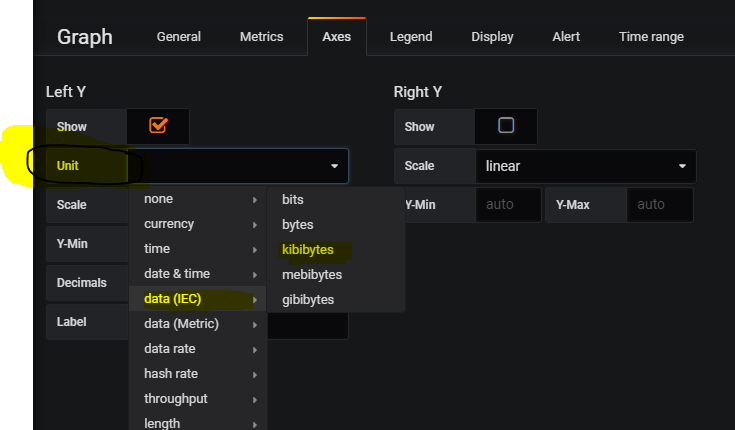
Task: Select kibibytes unit option
Action: point(308,250)
